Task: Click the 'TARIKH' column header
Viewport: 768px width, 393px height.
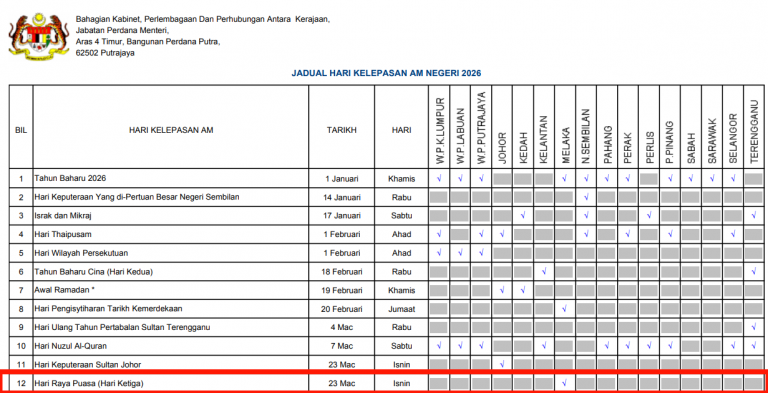Action: click(x=342, y=130)
